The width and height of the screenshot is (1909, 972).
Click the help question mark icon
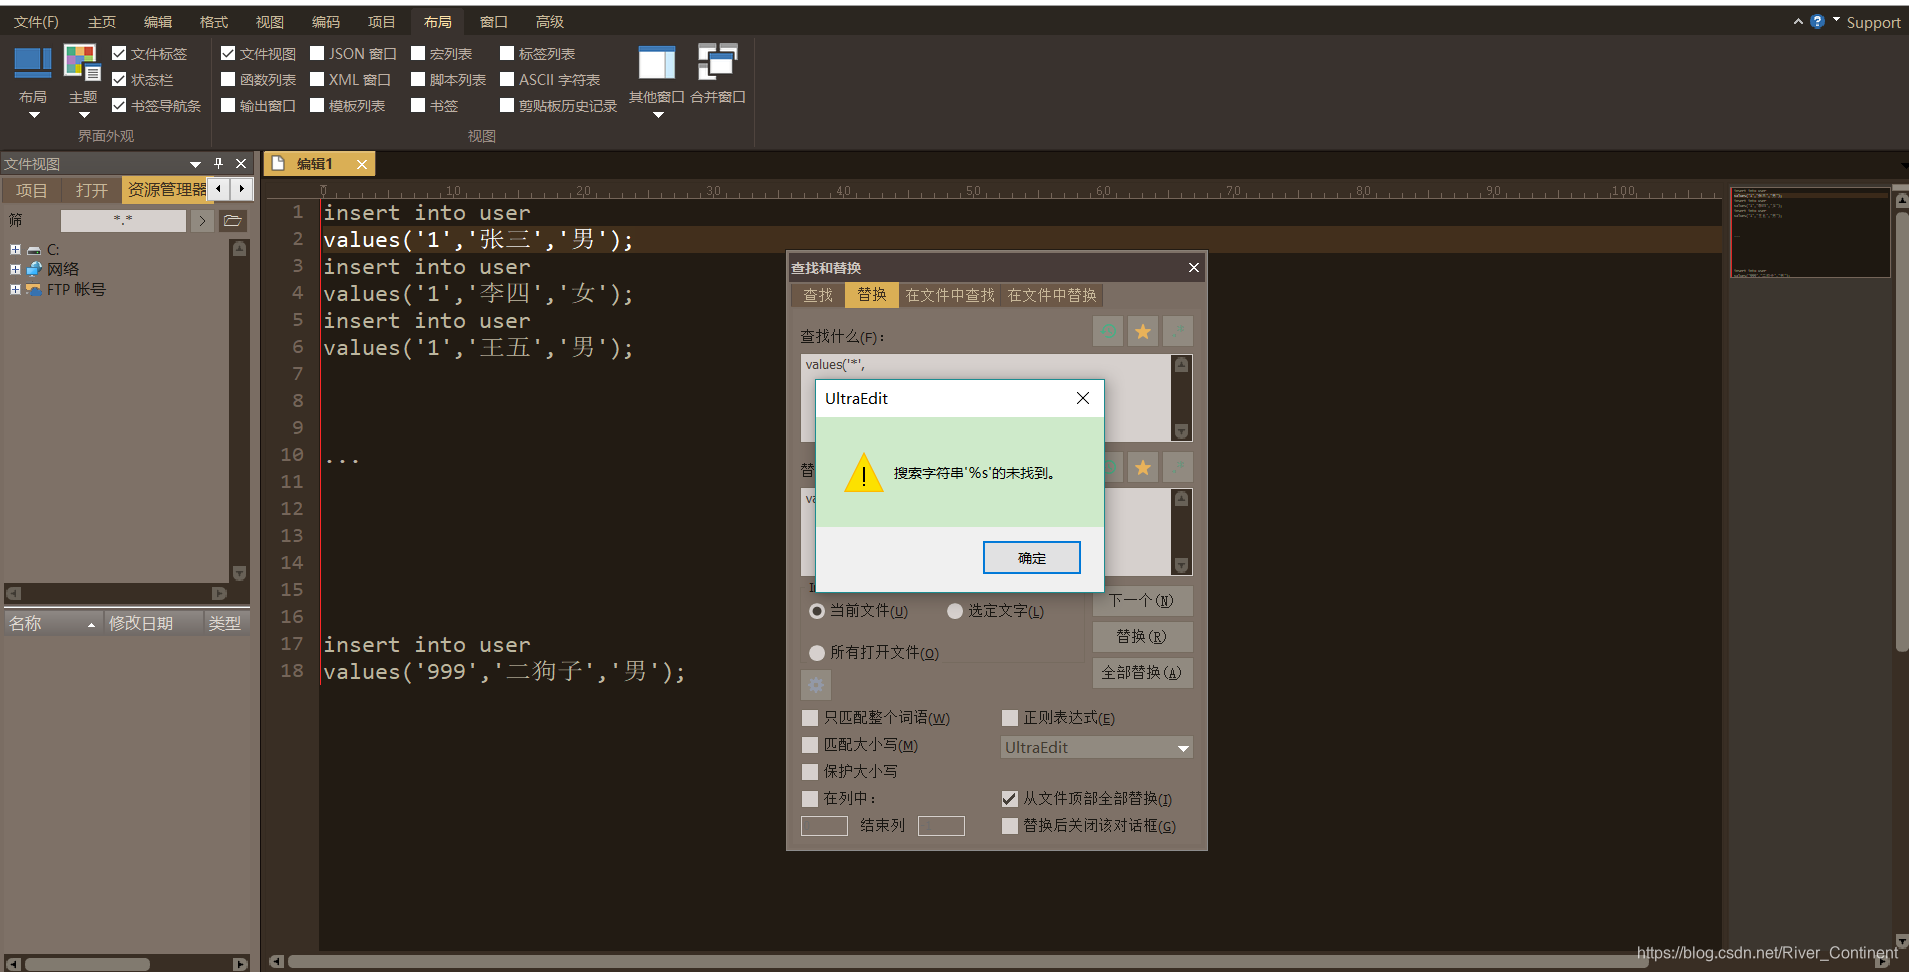point(1817,21)
